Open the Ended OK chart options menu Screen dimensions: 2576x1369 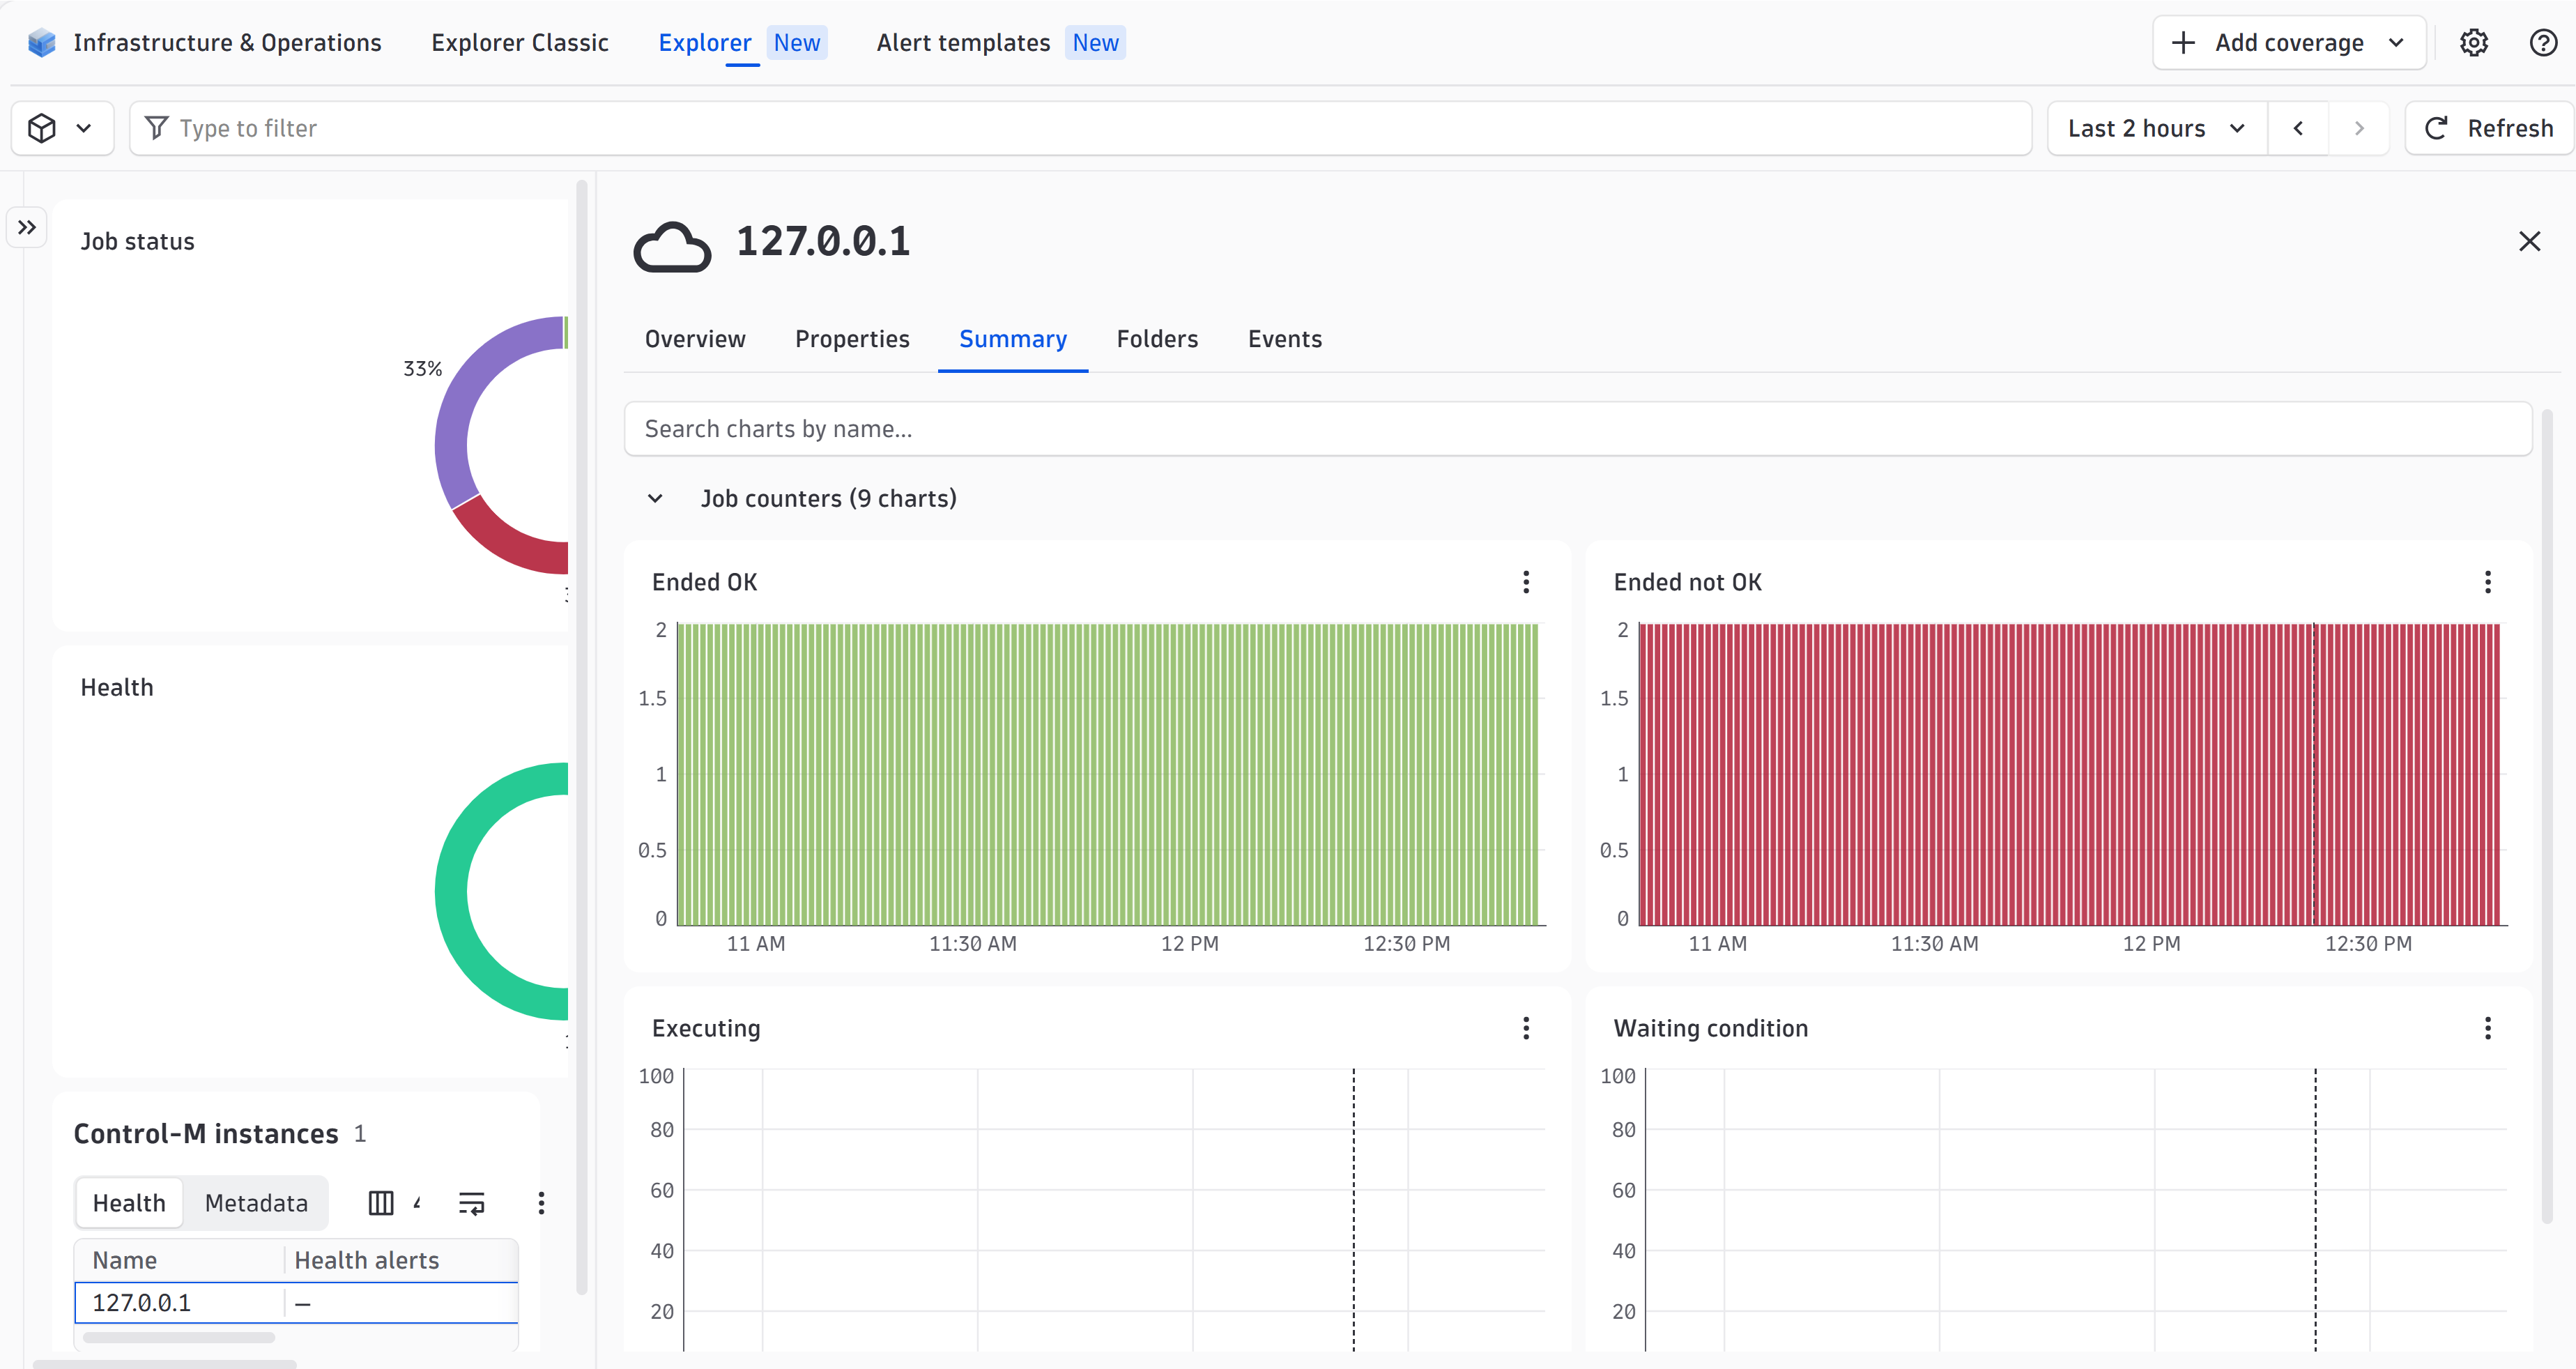coord(1525,582)
